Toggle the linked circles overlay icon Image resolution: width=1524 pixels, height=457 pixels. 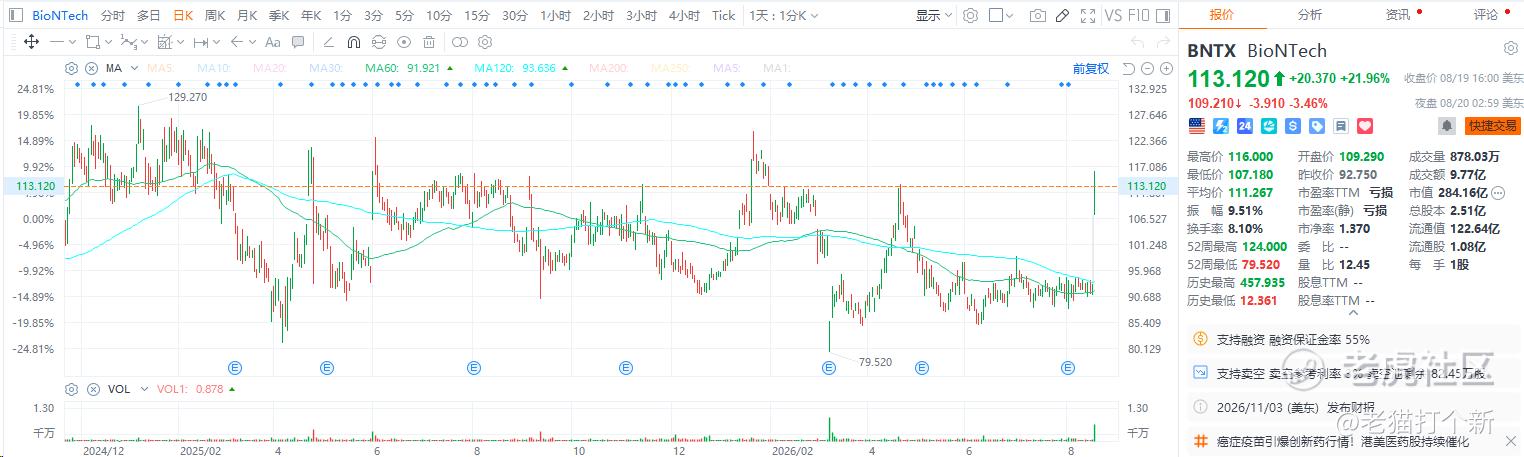459,42
